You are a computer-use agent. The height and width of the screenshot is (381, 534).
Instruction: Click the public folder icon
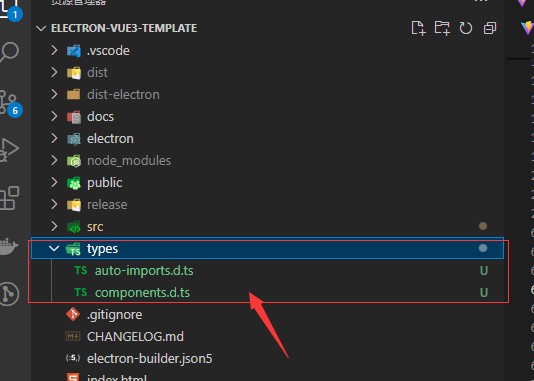point(74,183)
